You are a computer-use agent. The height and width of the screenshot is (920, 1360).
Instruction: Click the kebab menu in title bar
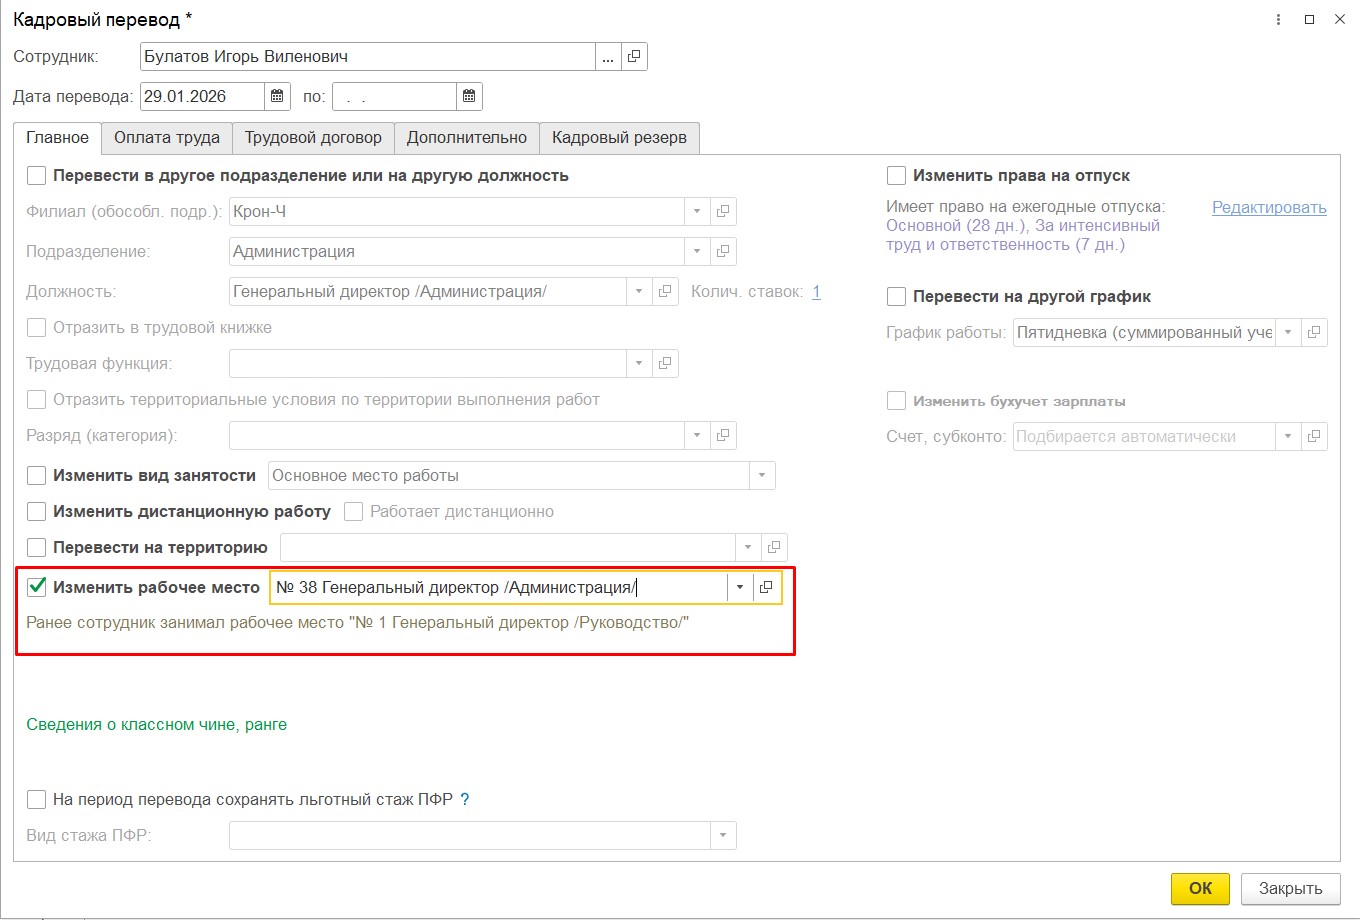coord(1278,20)
